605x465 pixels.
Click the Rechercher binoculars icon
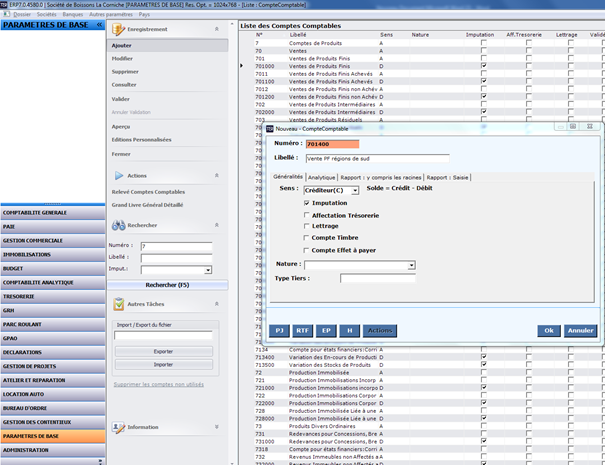click(118, 225)
